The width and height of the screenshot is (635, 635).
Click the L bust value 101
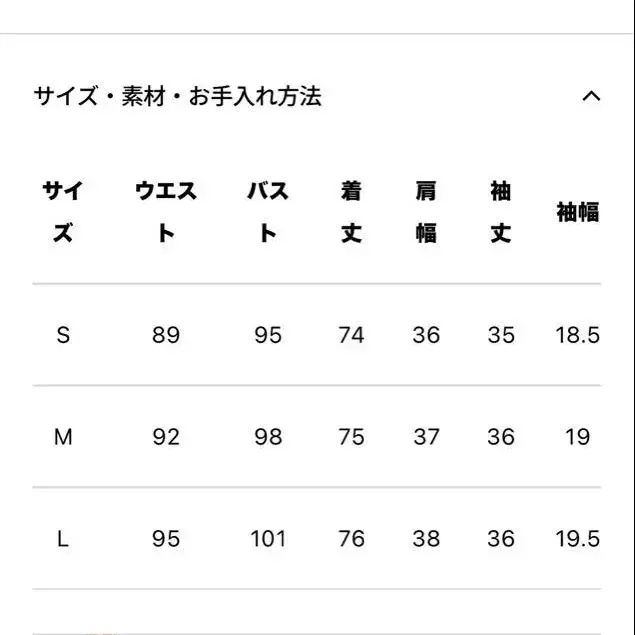coord(268,539)
